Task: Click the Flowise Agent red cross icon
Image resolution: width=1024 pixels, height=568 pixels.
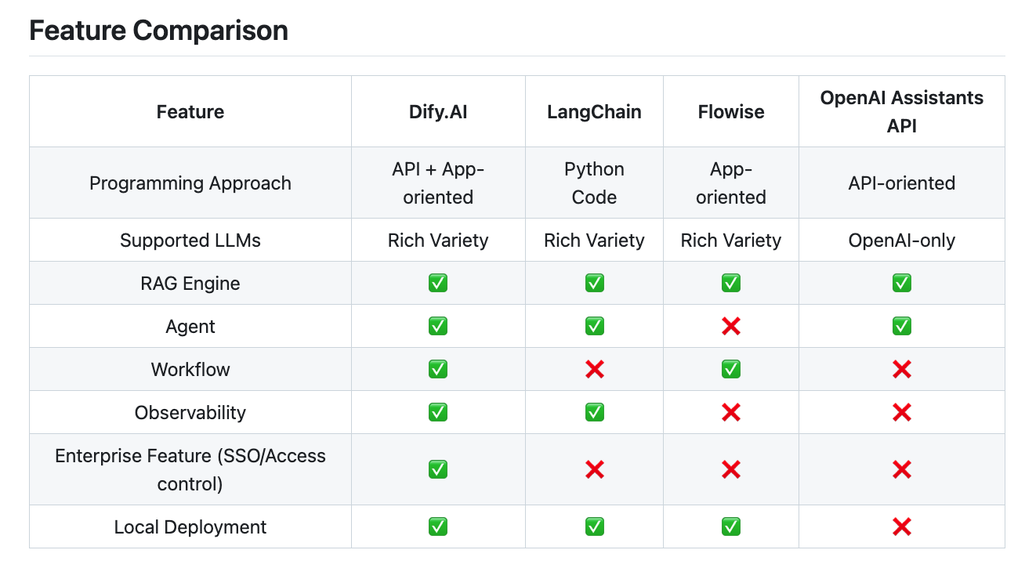Action: click(731, 326)
